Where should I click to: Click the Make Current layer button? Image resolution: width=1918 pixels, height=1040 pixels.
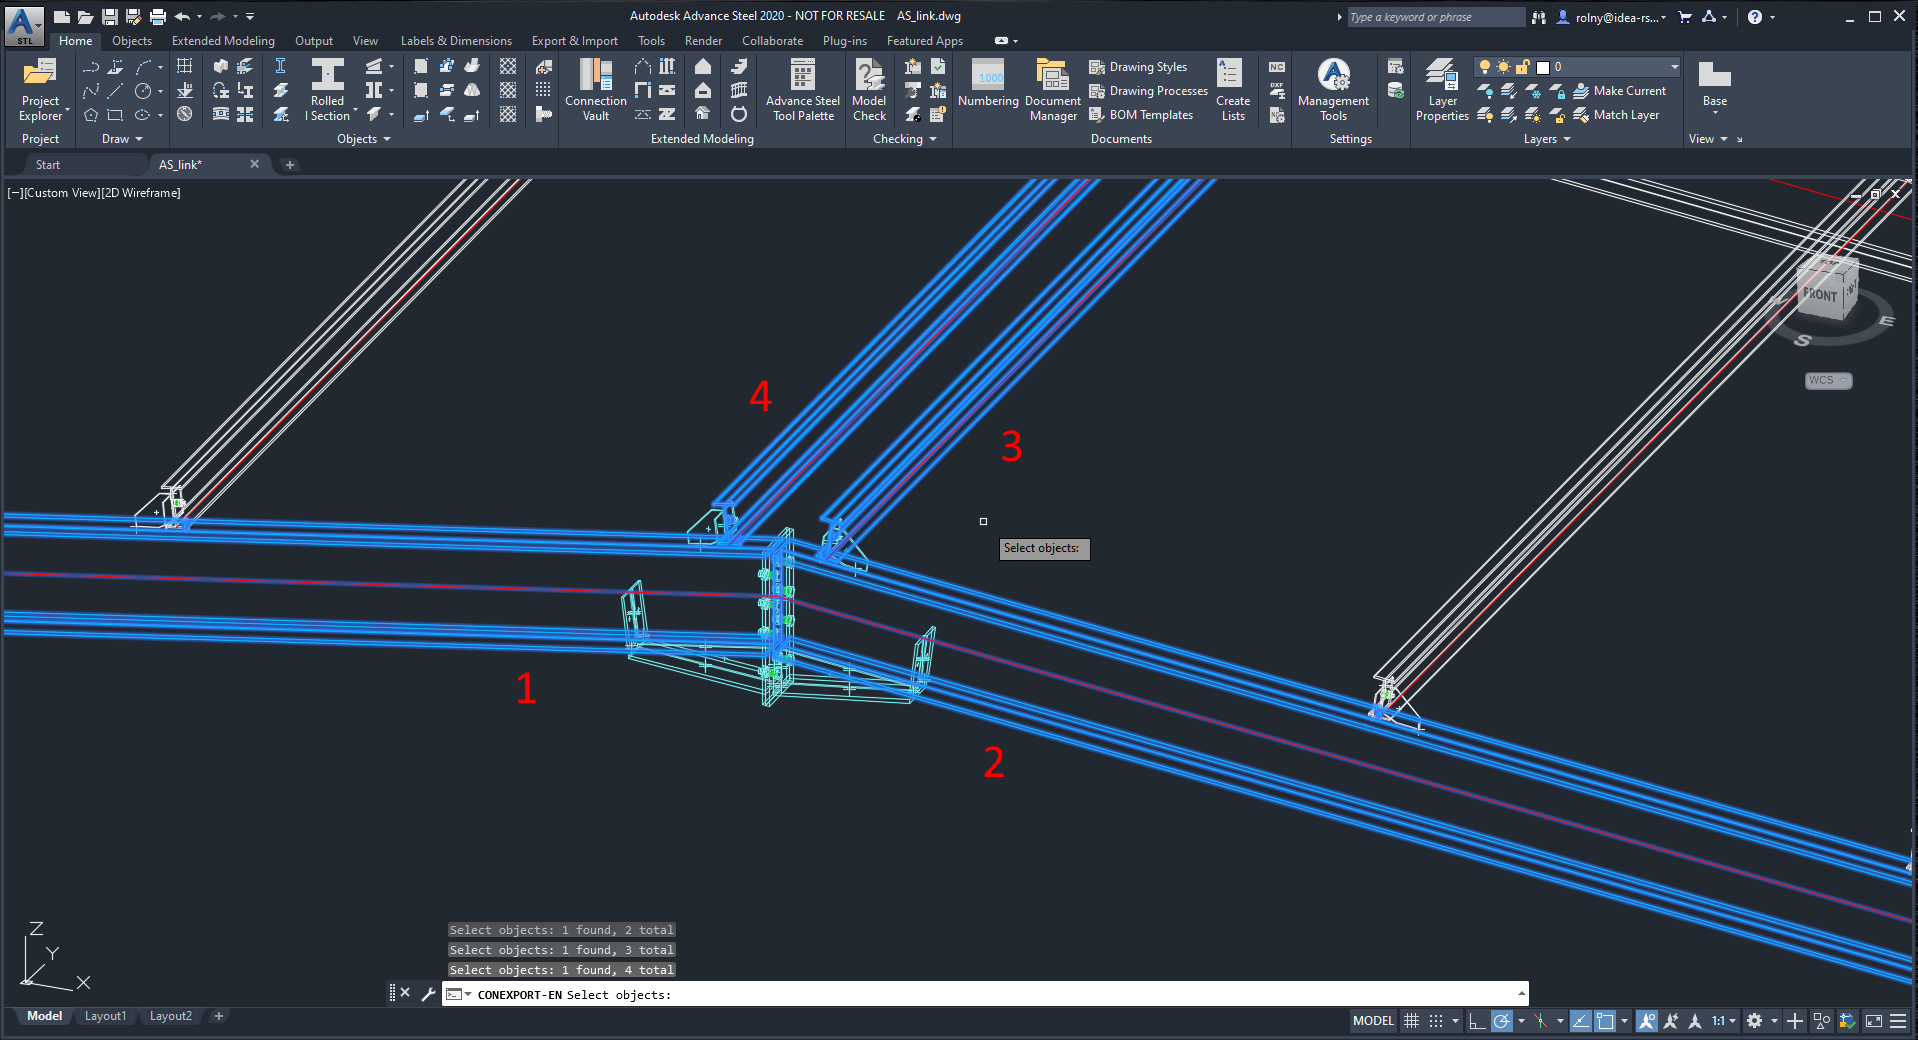[x=1620, y=91]
